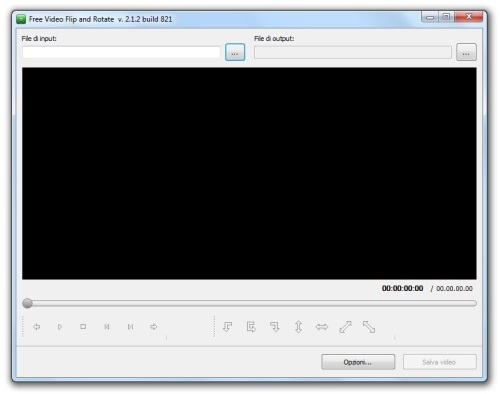The width and height of the screenshot is (500, 394).
Task: Click the 'File di output:' label
Action: coord(274,39)
